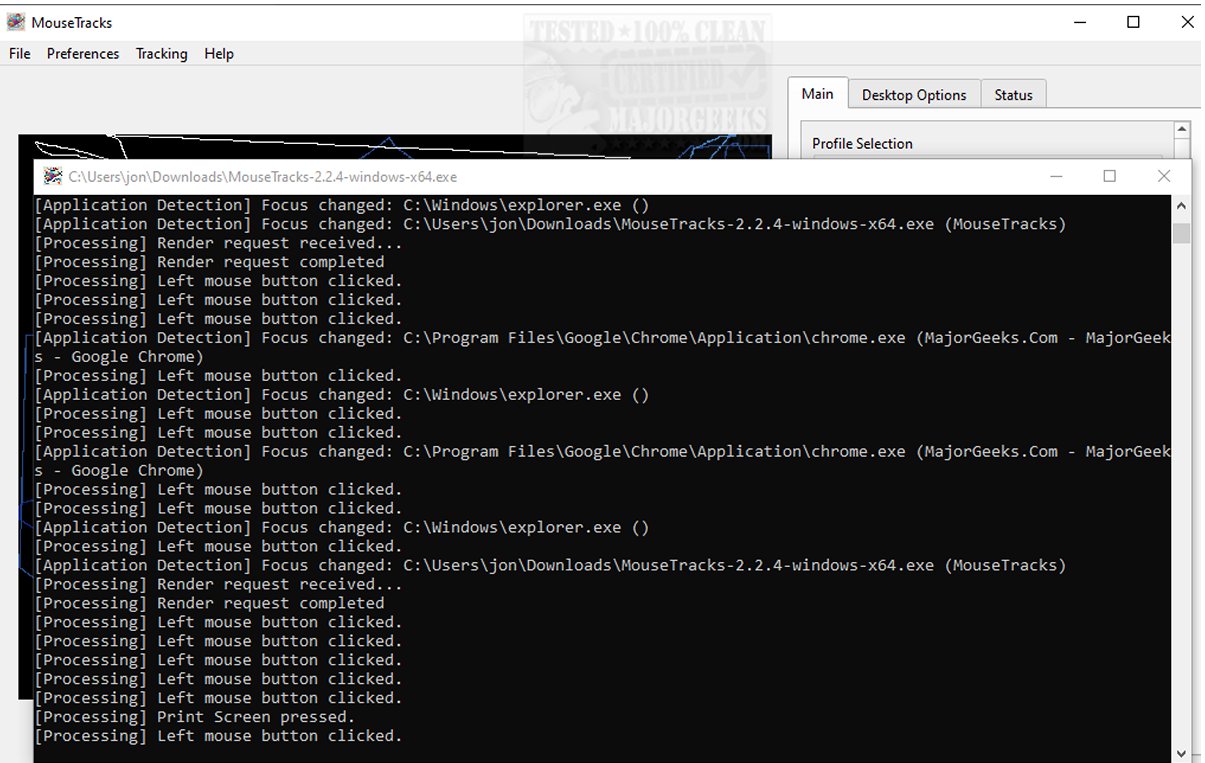The height and width of the screenshot is (763, 1205).
Task: Click the console window's title bar icon
Action: click(53, 176)
